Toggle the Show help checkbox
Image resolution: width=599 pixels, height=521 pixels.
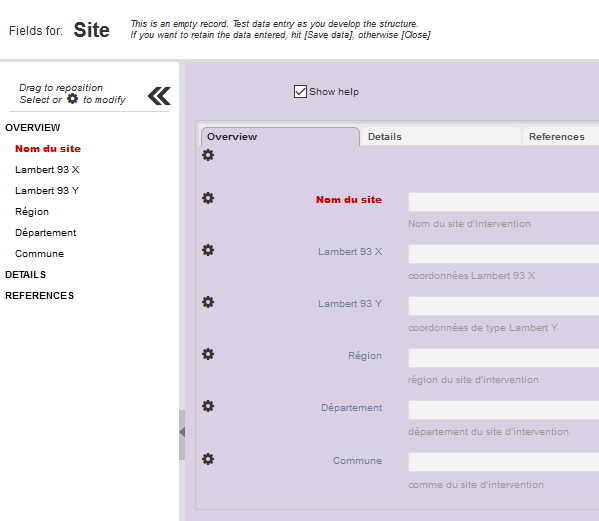click(x=300, y=92)
